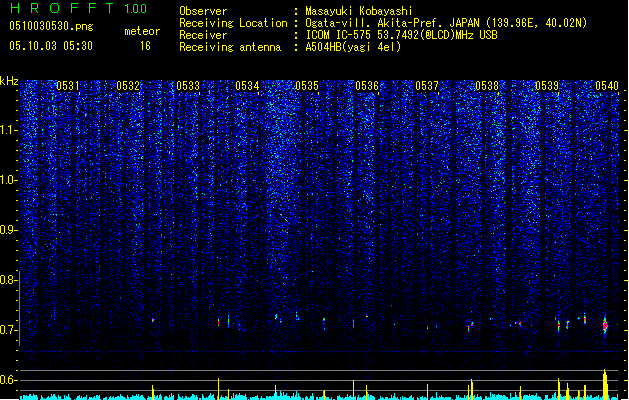Click the meteor count value 16
629x400 pixels.
pyautogui.click(x=145, y=46)
